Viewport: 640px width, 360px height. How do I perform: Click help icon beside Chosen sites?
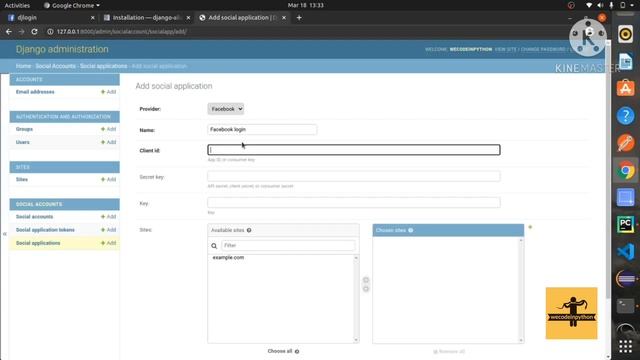[x=411, y=230]
